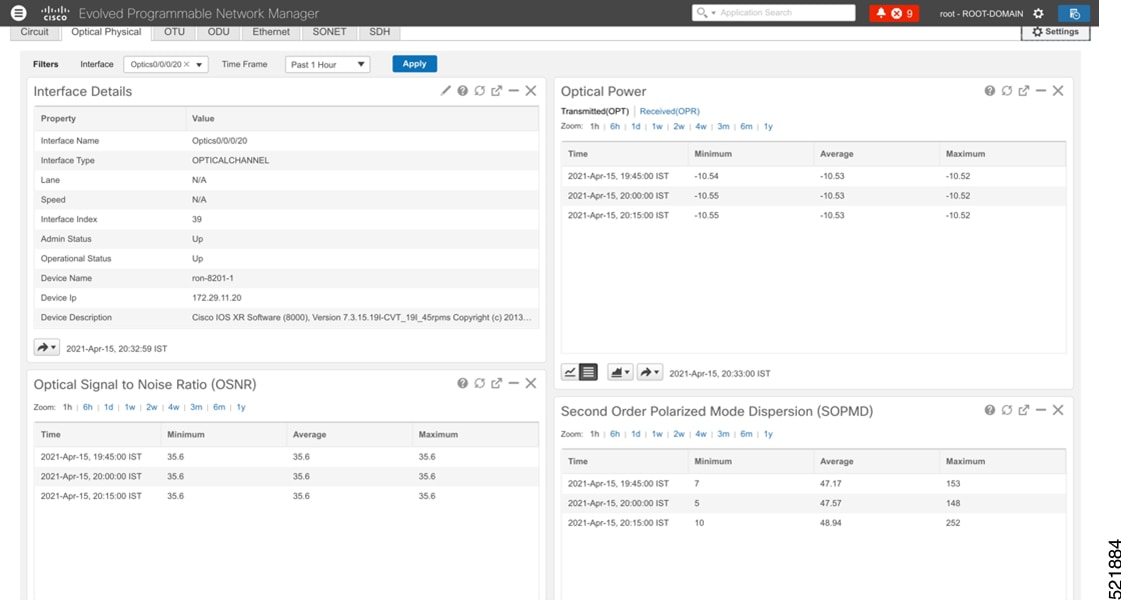Switch to the Ethernet tab

(x=271, y=31)
